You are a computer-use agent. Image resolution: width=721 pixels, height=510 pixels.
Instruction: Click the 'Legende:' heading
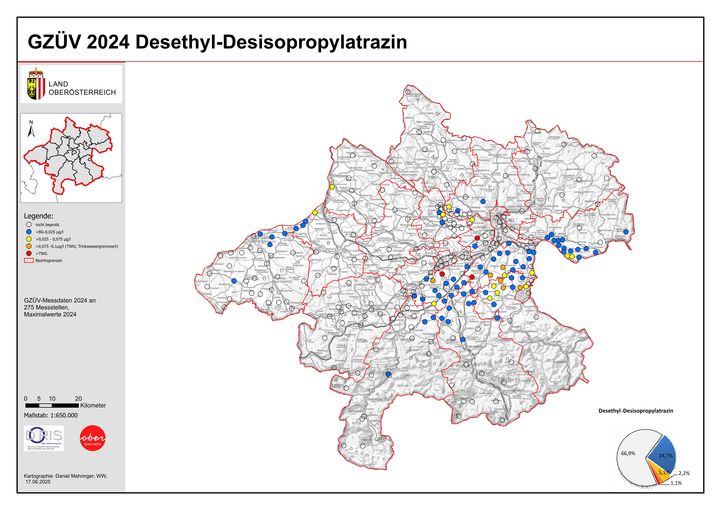pos(37,216)
